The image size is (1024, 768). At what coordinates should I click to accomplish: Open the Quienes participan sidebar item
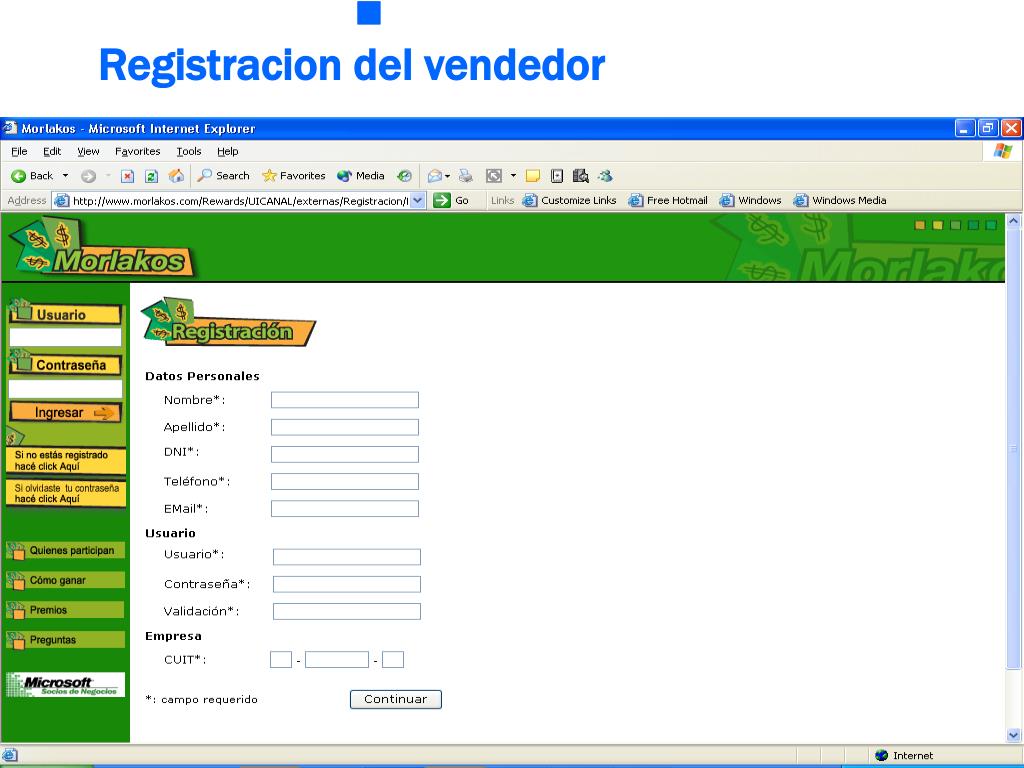(65, 551)
